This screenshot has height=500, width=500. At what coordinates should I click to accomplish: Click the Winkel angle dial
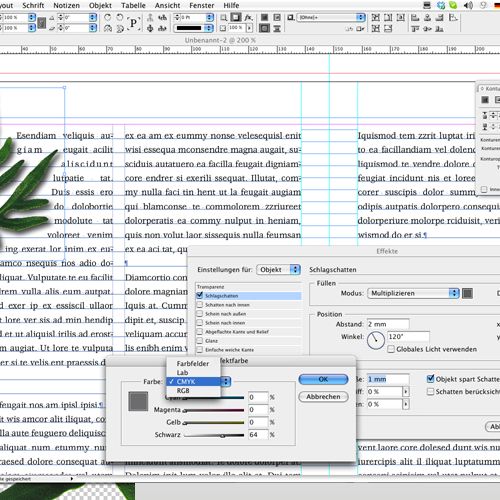[376, 340]
